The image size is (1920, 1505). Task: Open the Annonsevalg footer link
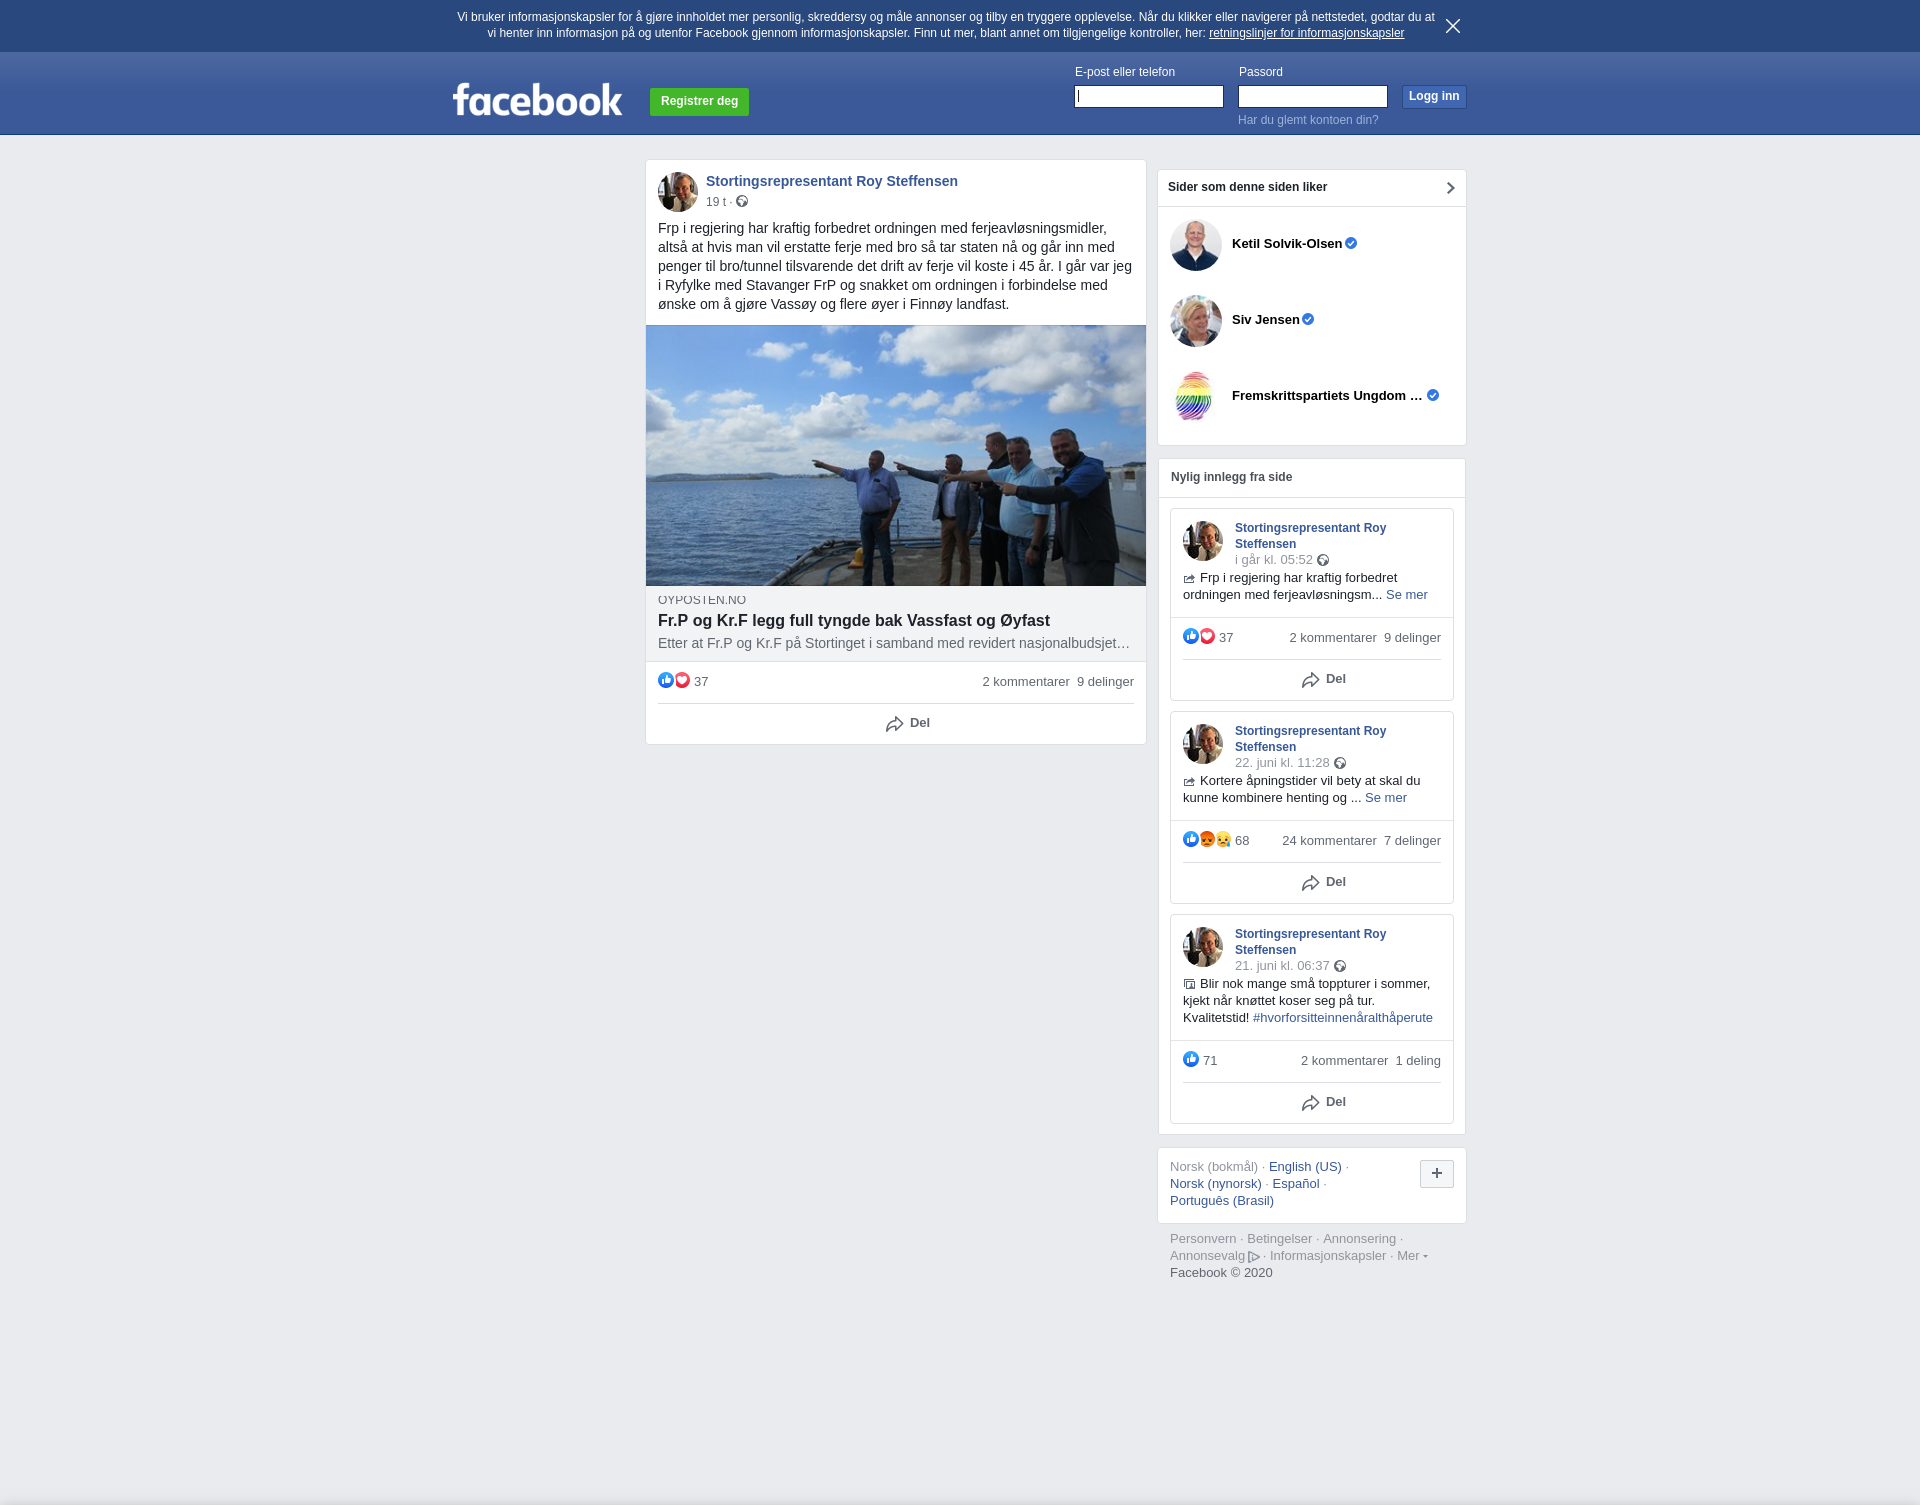[x=1215, y=1256]
